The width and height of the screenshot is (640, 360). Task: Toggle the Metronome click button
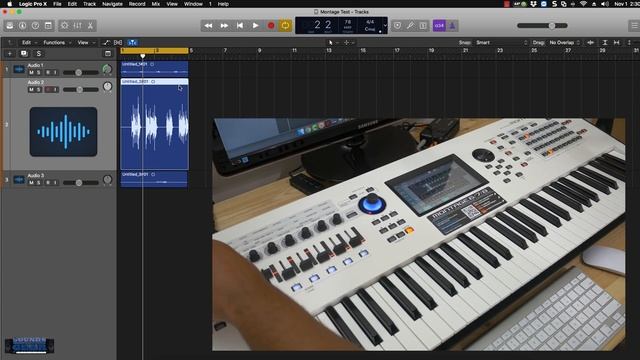tap(452, 26)
